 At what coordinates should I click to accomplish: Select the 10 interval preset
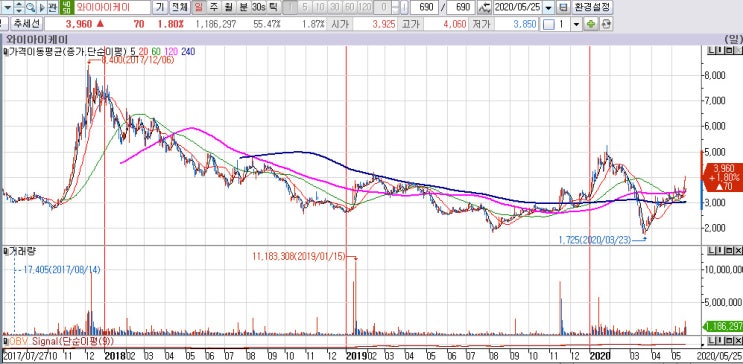[x=320, y=7]
